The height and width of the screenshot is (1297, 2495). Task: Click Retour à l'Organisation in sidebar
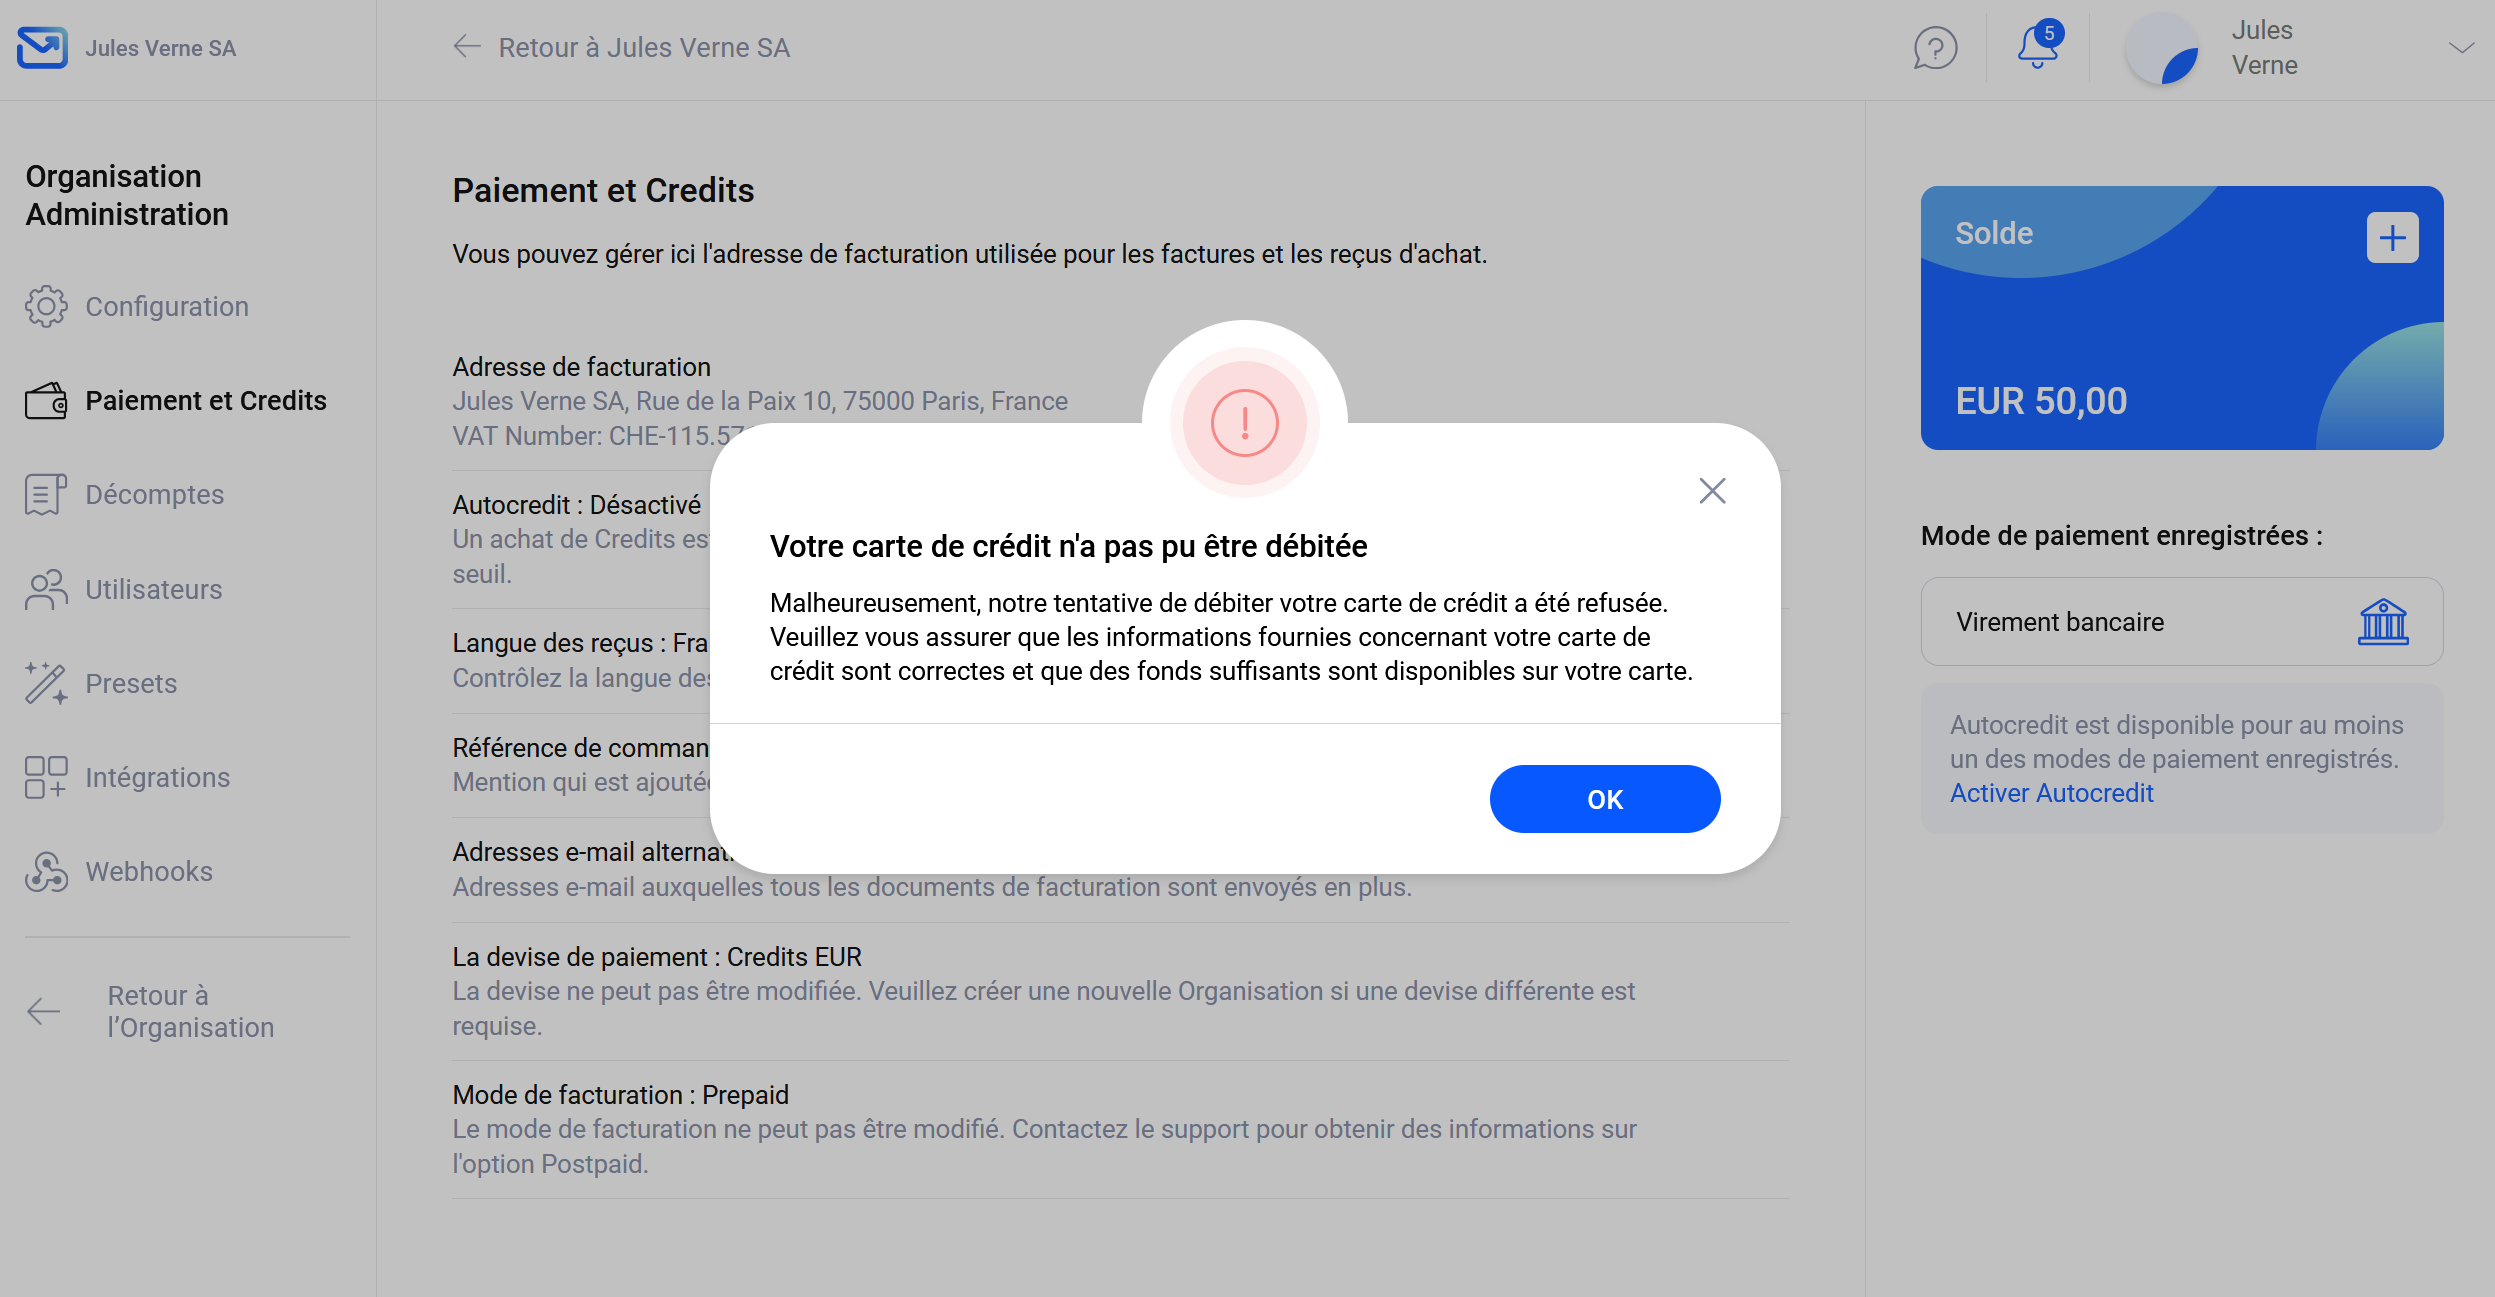coord(189,1011)
